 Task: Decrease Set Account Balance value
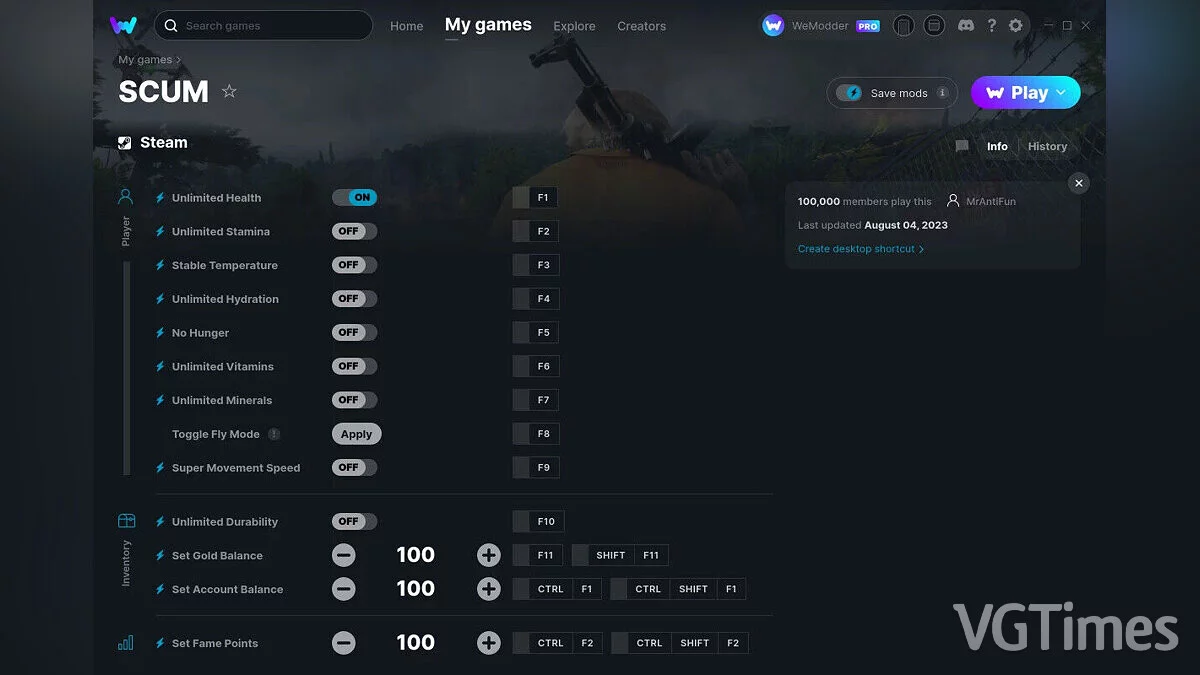(x=343, y=589)
